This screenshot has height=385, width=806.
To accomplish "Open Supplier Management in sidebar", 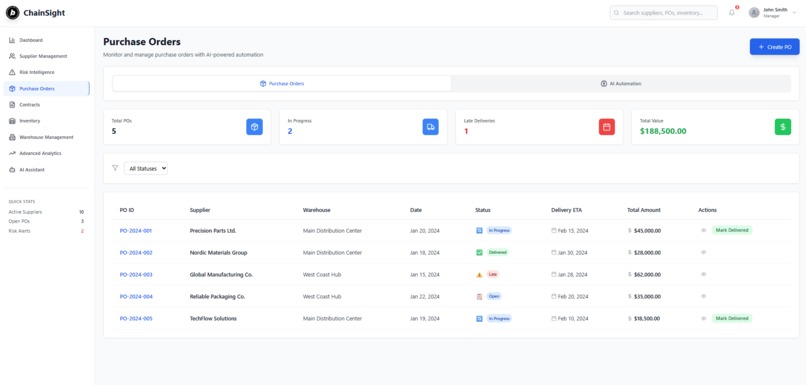I will (46, 56).
